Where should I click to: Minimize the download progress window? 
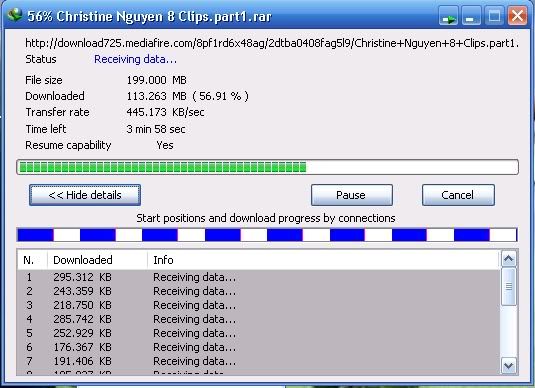click(x=471, y=16)
